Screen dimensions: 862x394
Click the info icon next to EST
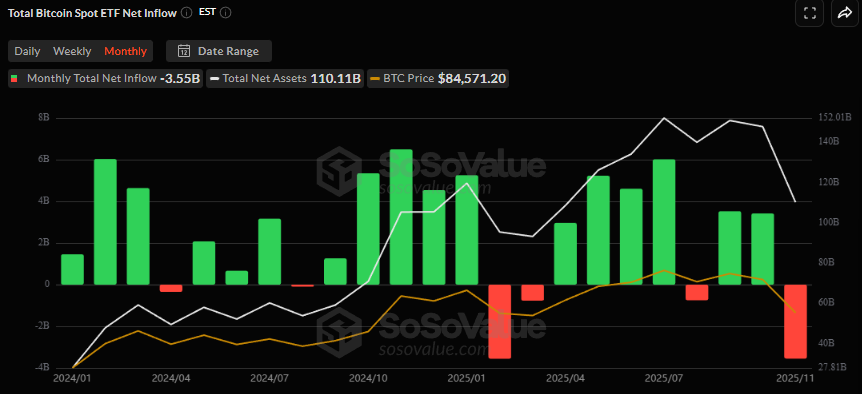[x=225, y=12]
